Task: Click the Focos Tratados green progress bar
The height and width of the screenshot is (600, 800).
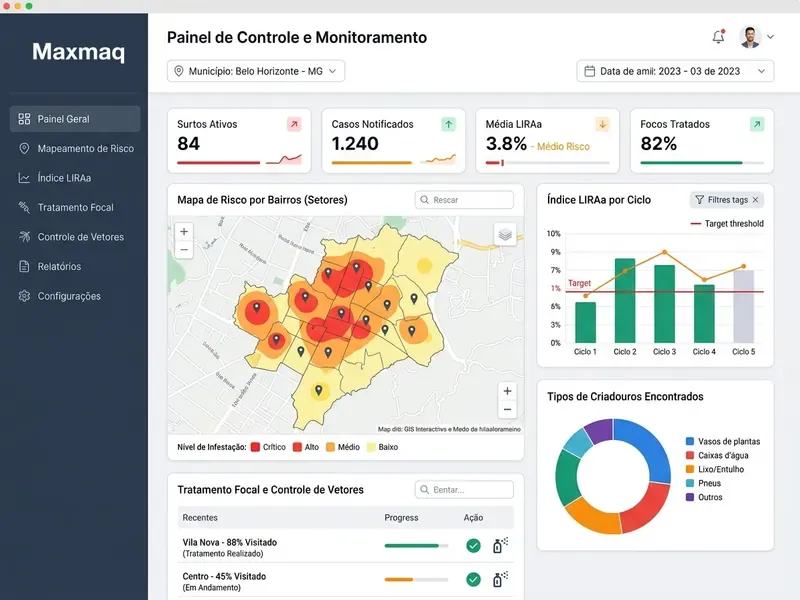Action: tap(691, 163)
